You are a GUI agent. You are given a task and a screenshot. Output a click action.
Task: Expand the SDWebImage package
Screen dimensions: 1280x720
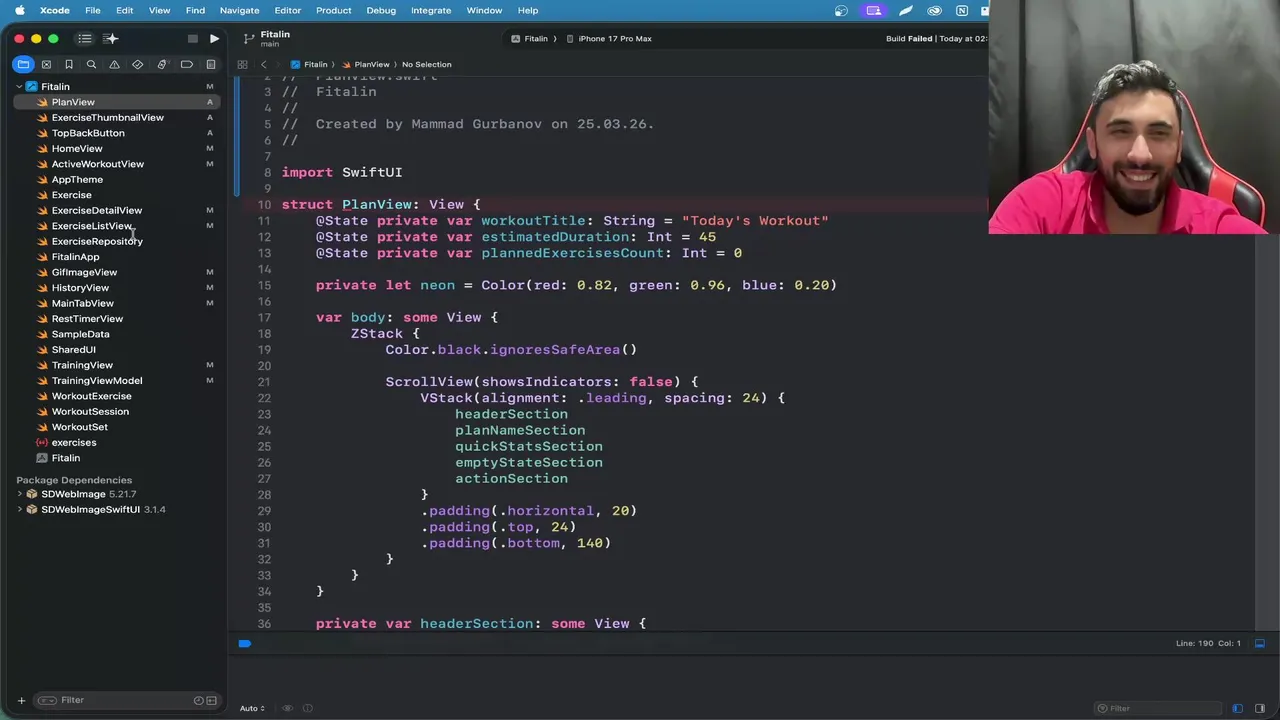coord(19,494)
